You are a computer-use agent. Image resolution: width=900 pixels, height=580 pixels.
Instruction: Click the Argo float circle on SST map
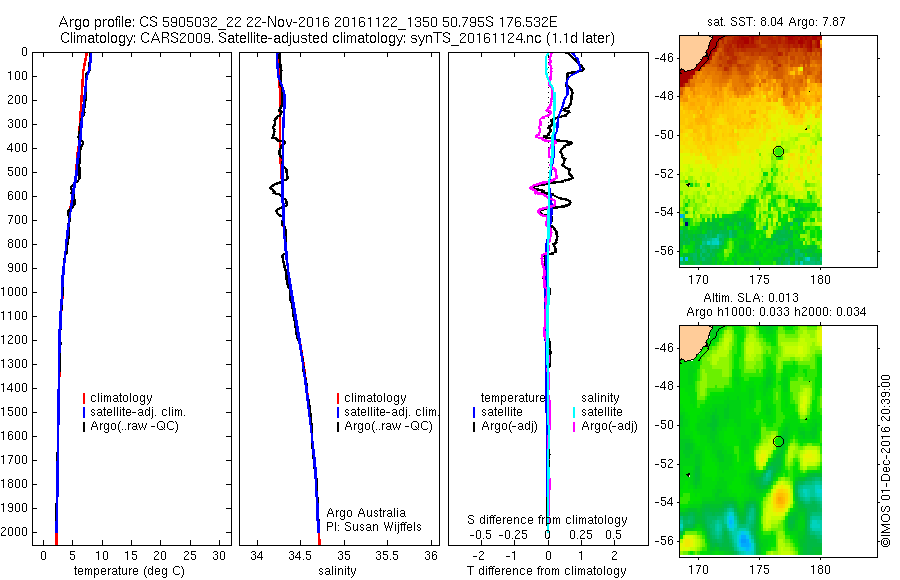[778, 152]
